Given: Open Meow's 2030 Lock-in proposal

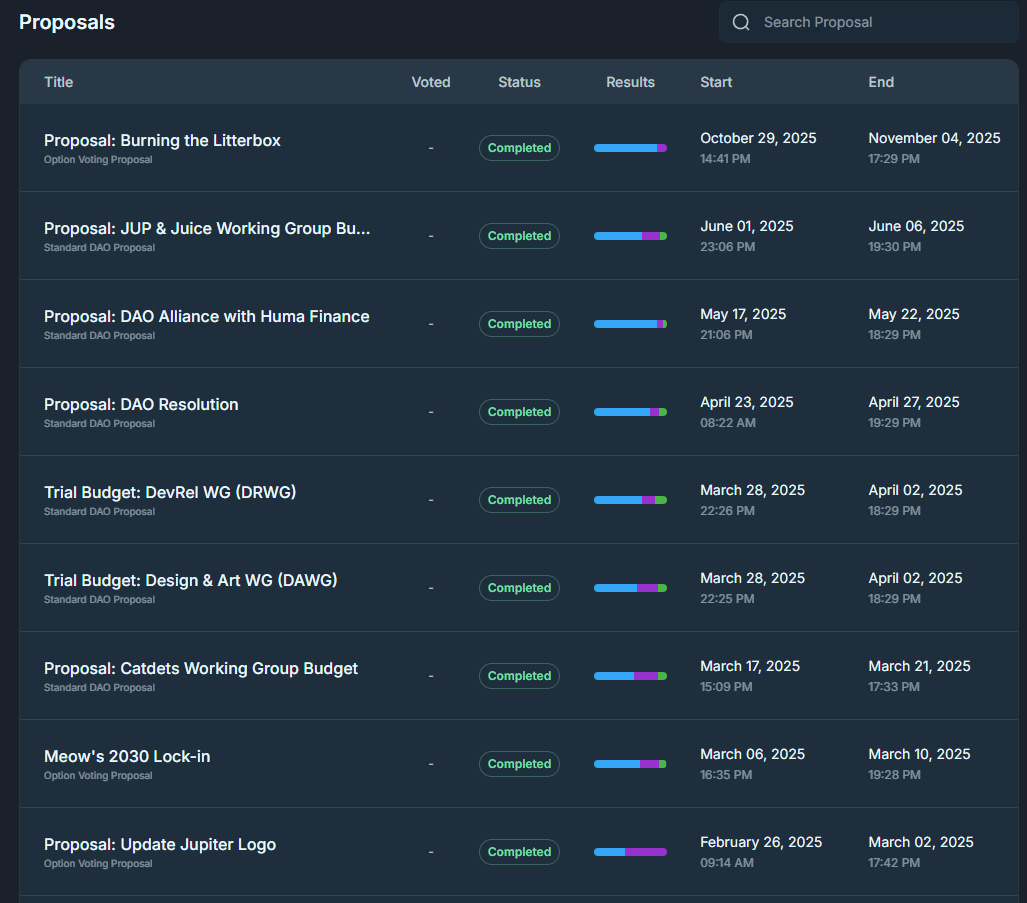Looking at the screenshot, I should pyautogui.click(x=127, y=757).
